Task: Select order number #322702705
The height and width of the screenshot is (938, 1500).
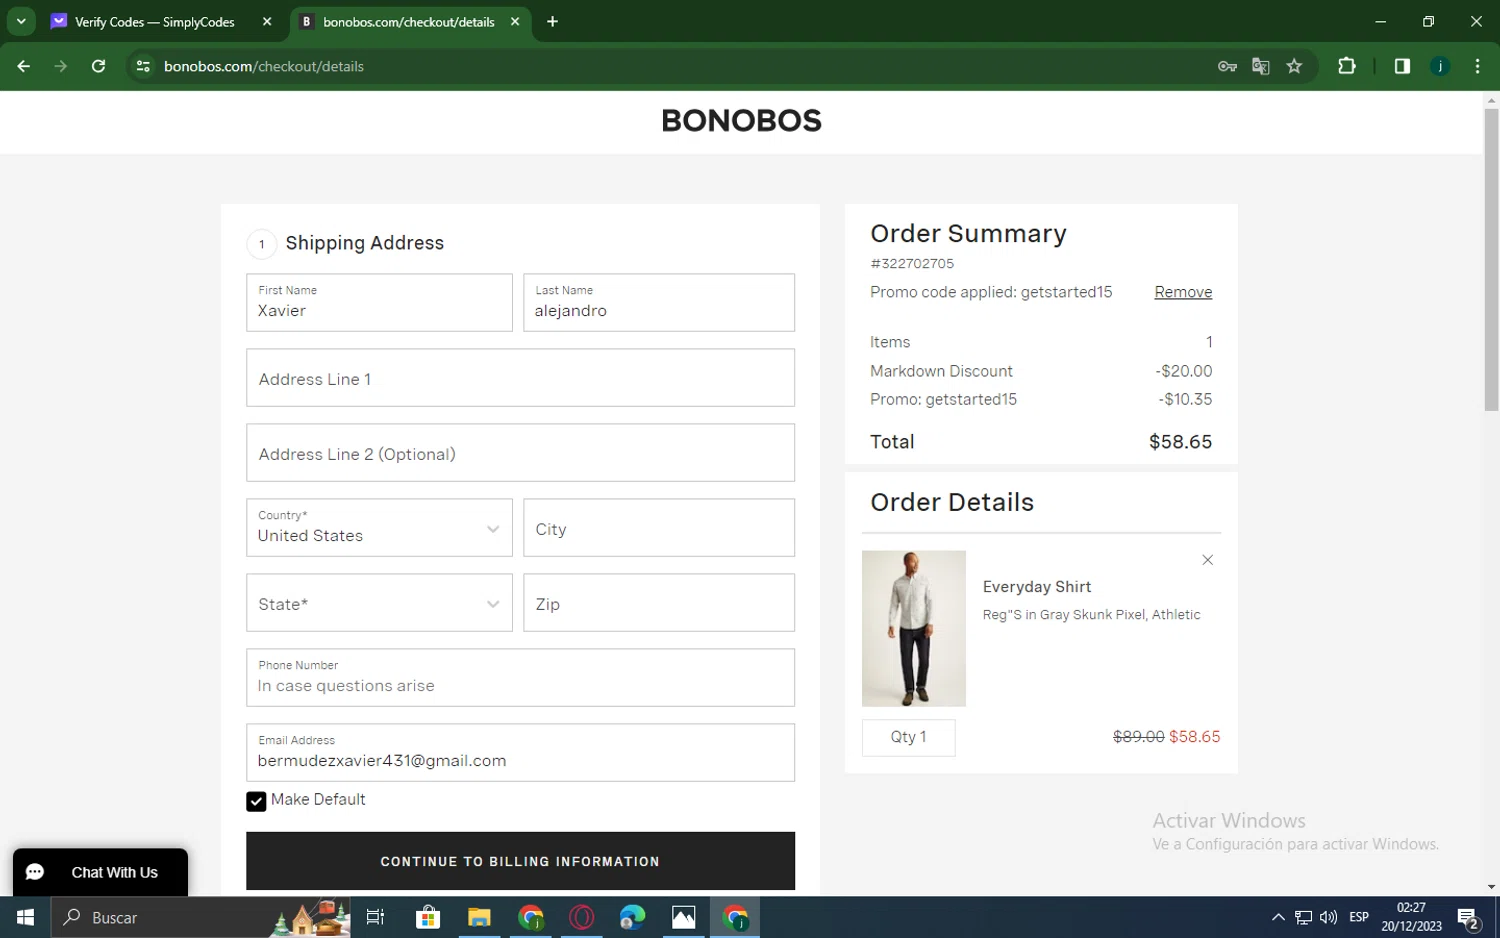Action: [912, 264]
